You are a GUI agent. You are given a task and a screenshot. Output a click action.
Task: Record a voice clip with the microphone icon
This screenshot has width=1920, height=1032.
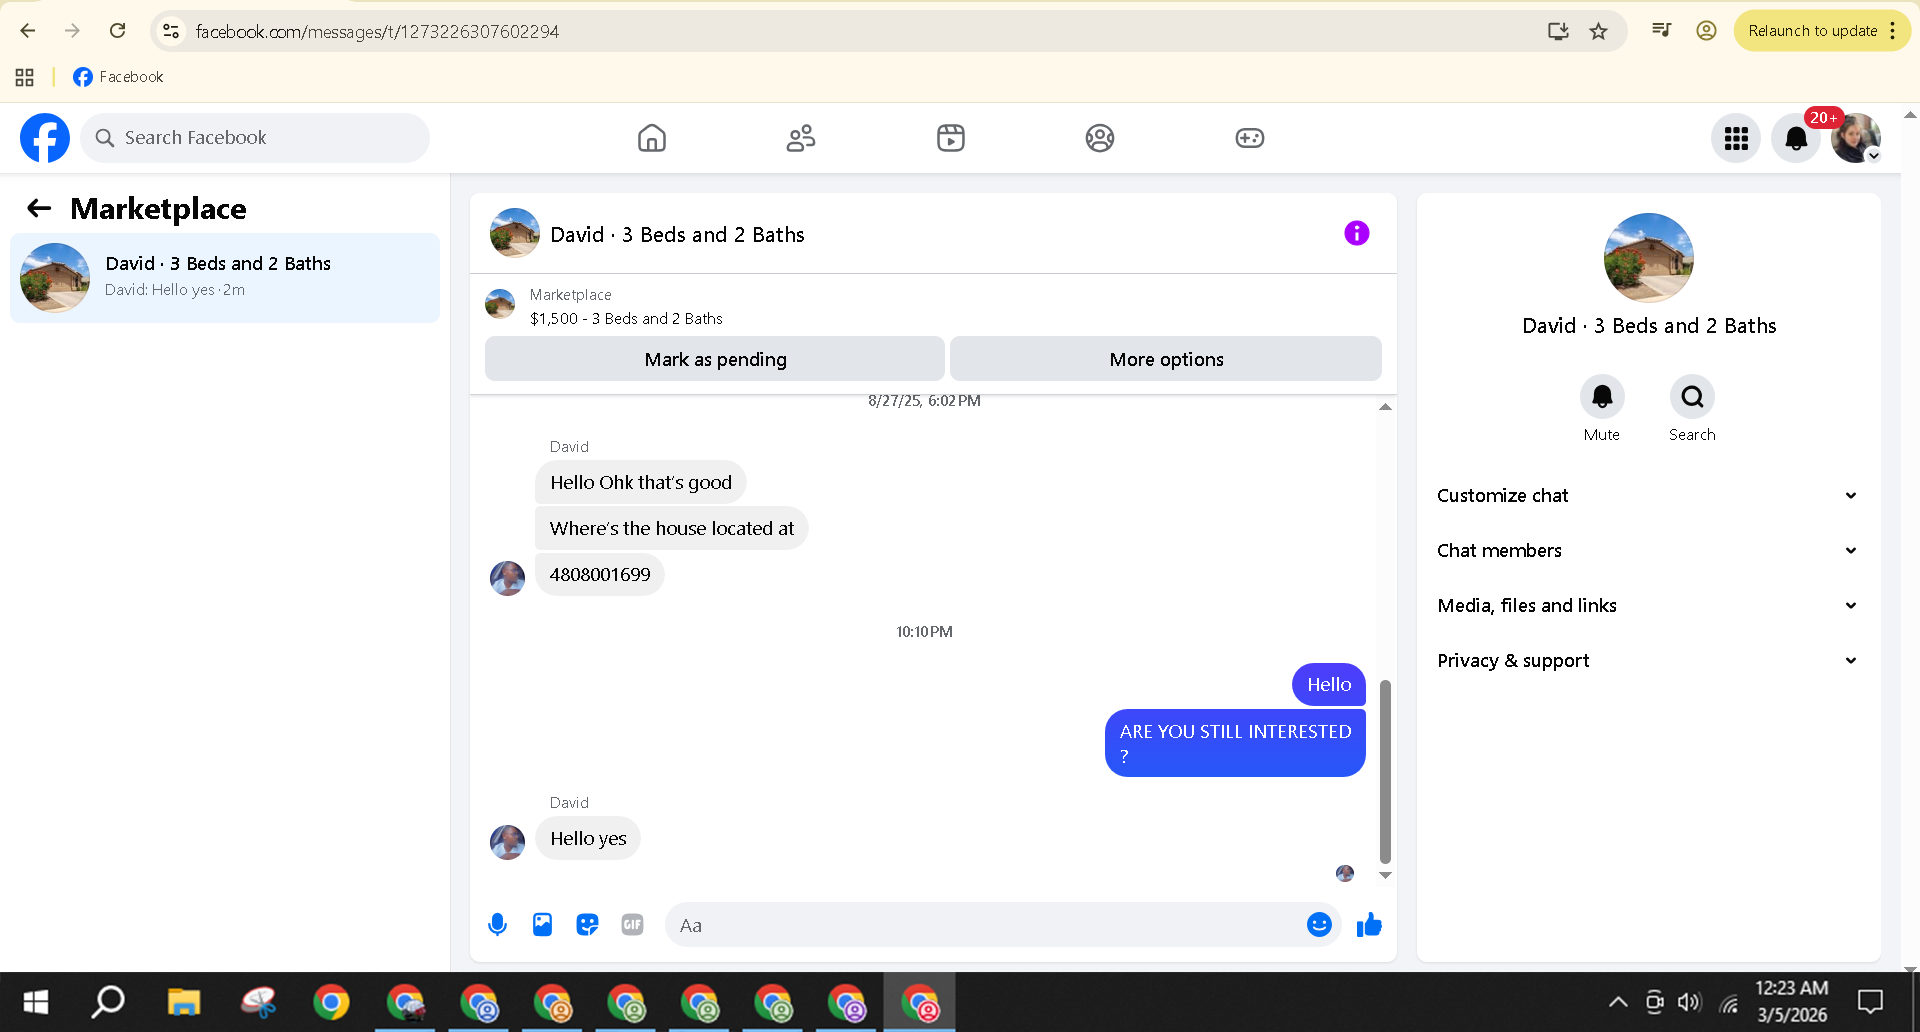pyautogui.click(x=497, y=925)
